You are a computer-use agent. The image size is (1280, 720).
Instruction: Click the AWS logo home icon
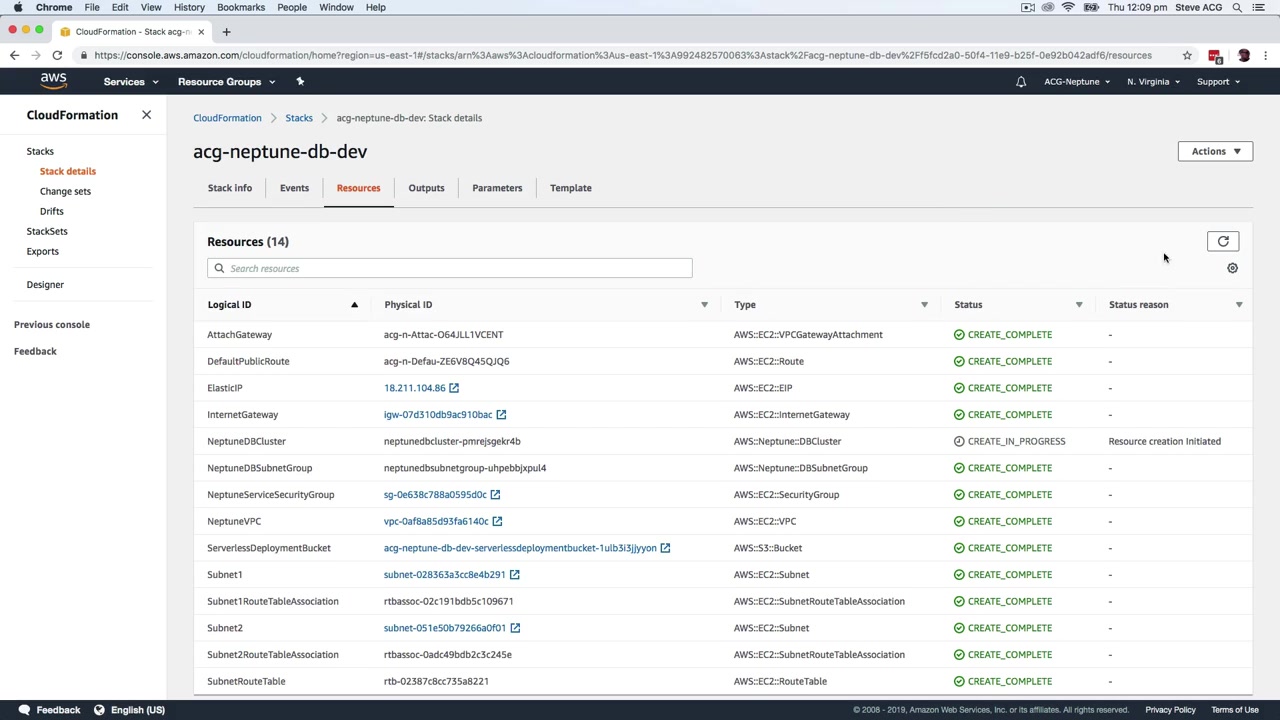(54, 81)
